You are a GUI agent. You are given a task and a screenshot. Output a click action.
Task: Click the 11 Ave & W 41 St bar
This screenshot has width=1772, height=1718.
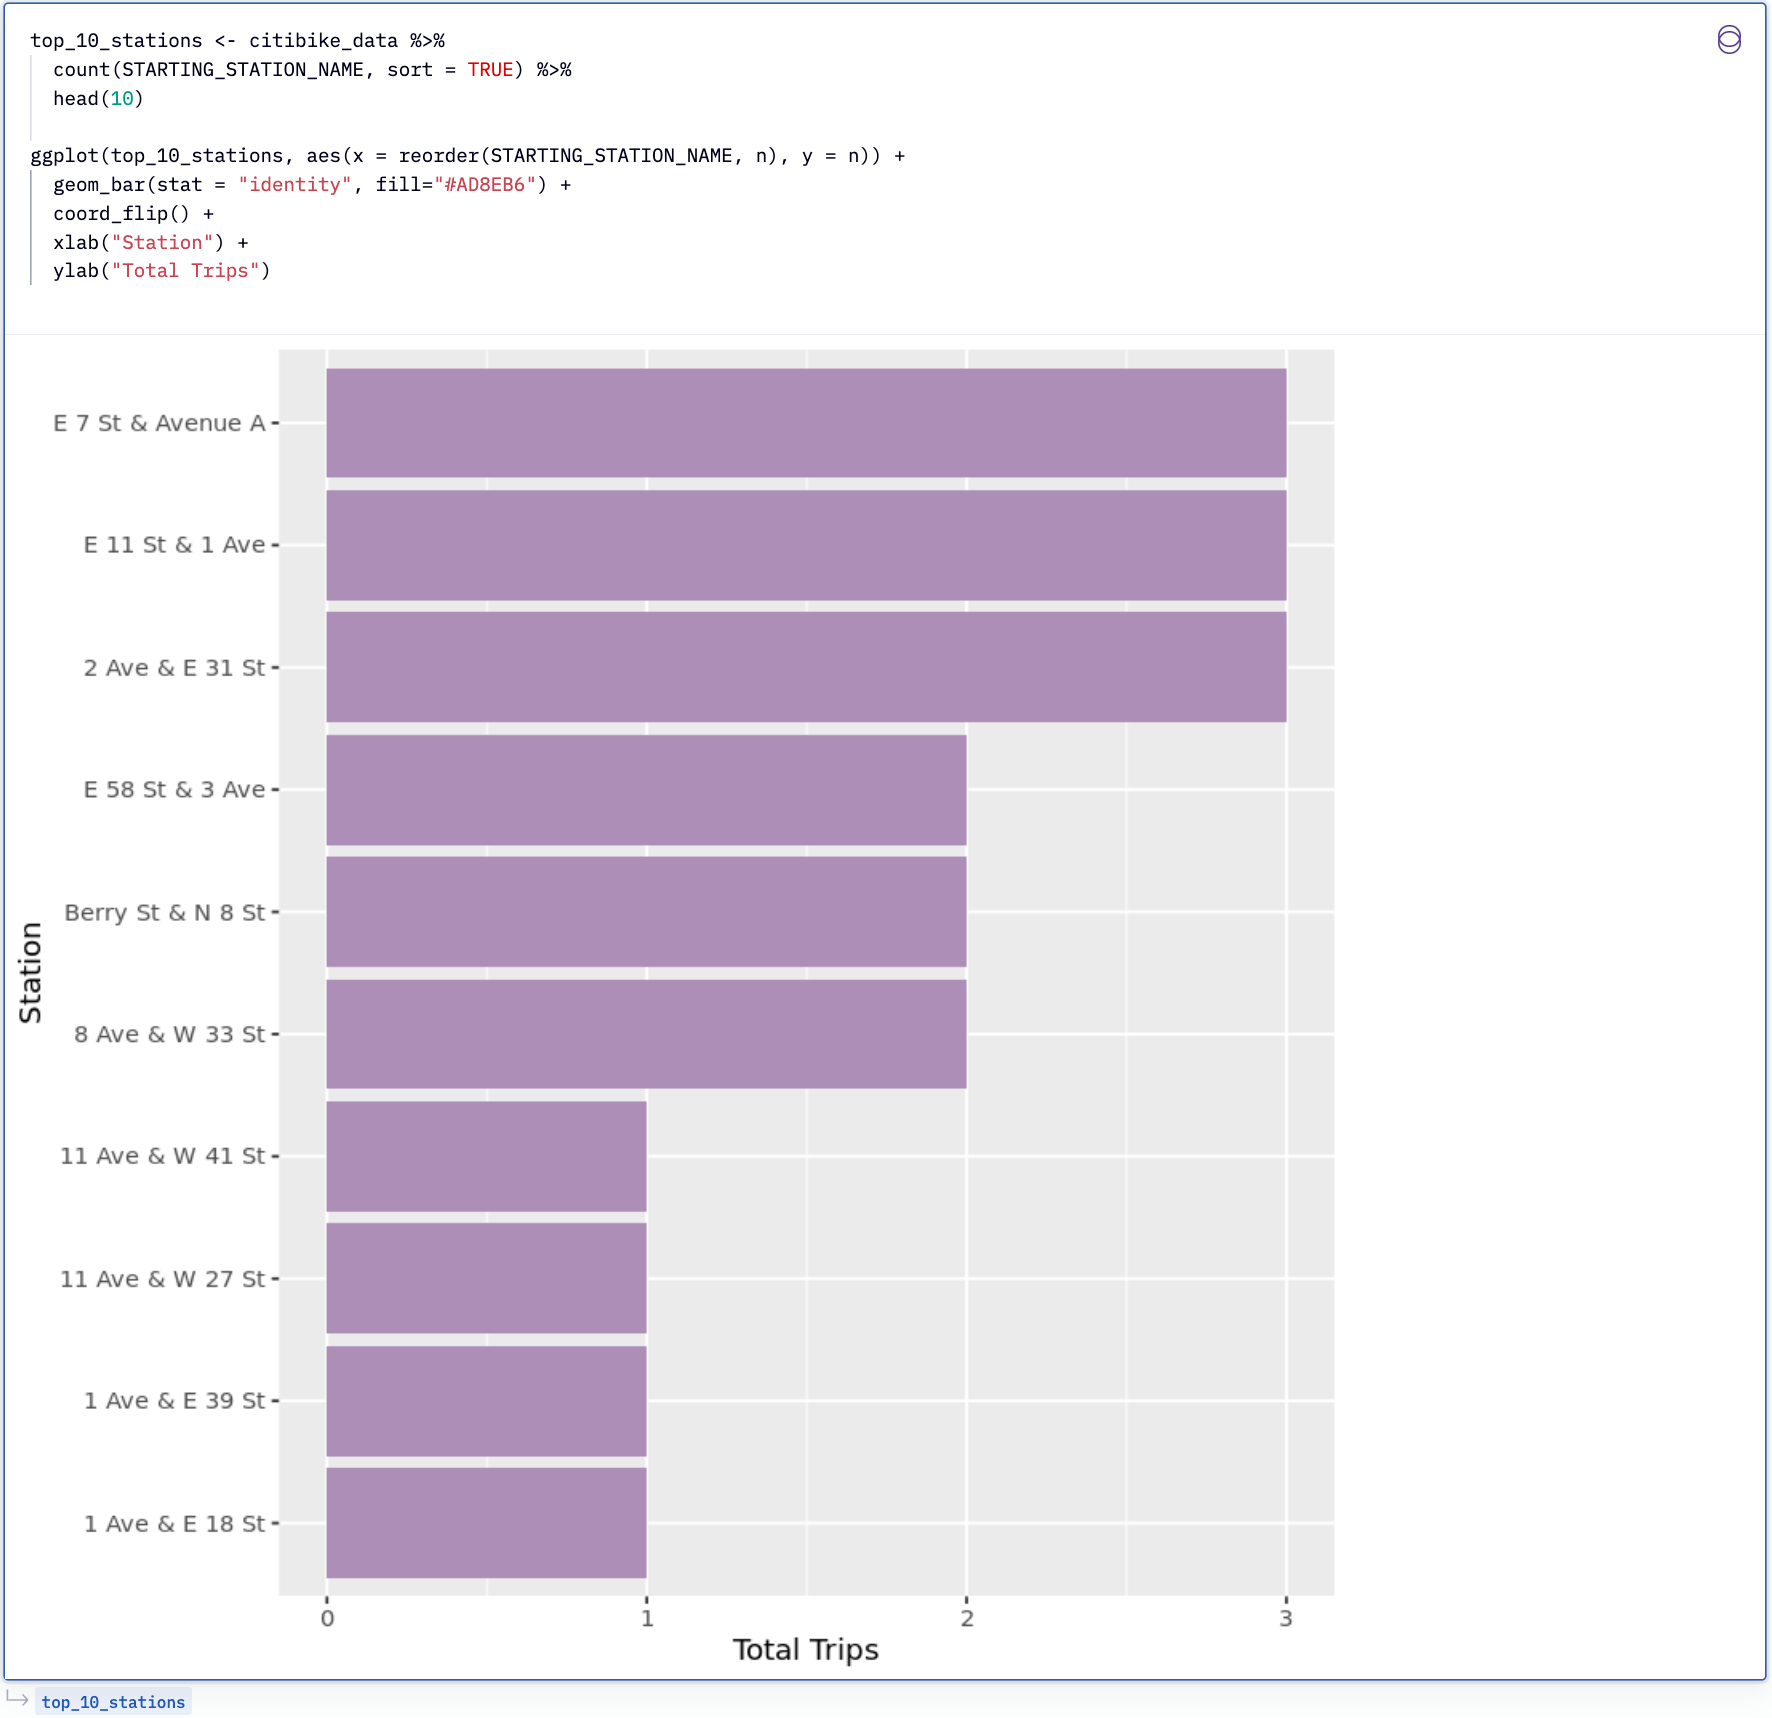[486, 1156]
